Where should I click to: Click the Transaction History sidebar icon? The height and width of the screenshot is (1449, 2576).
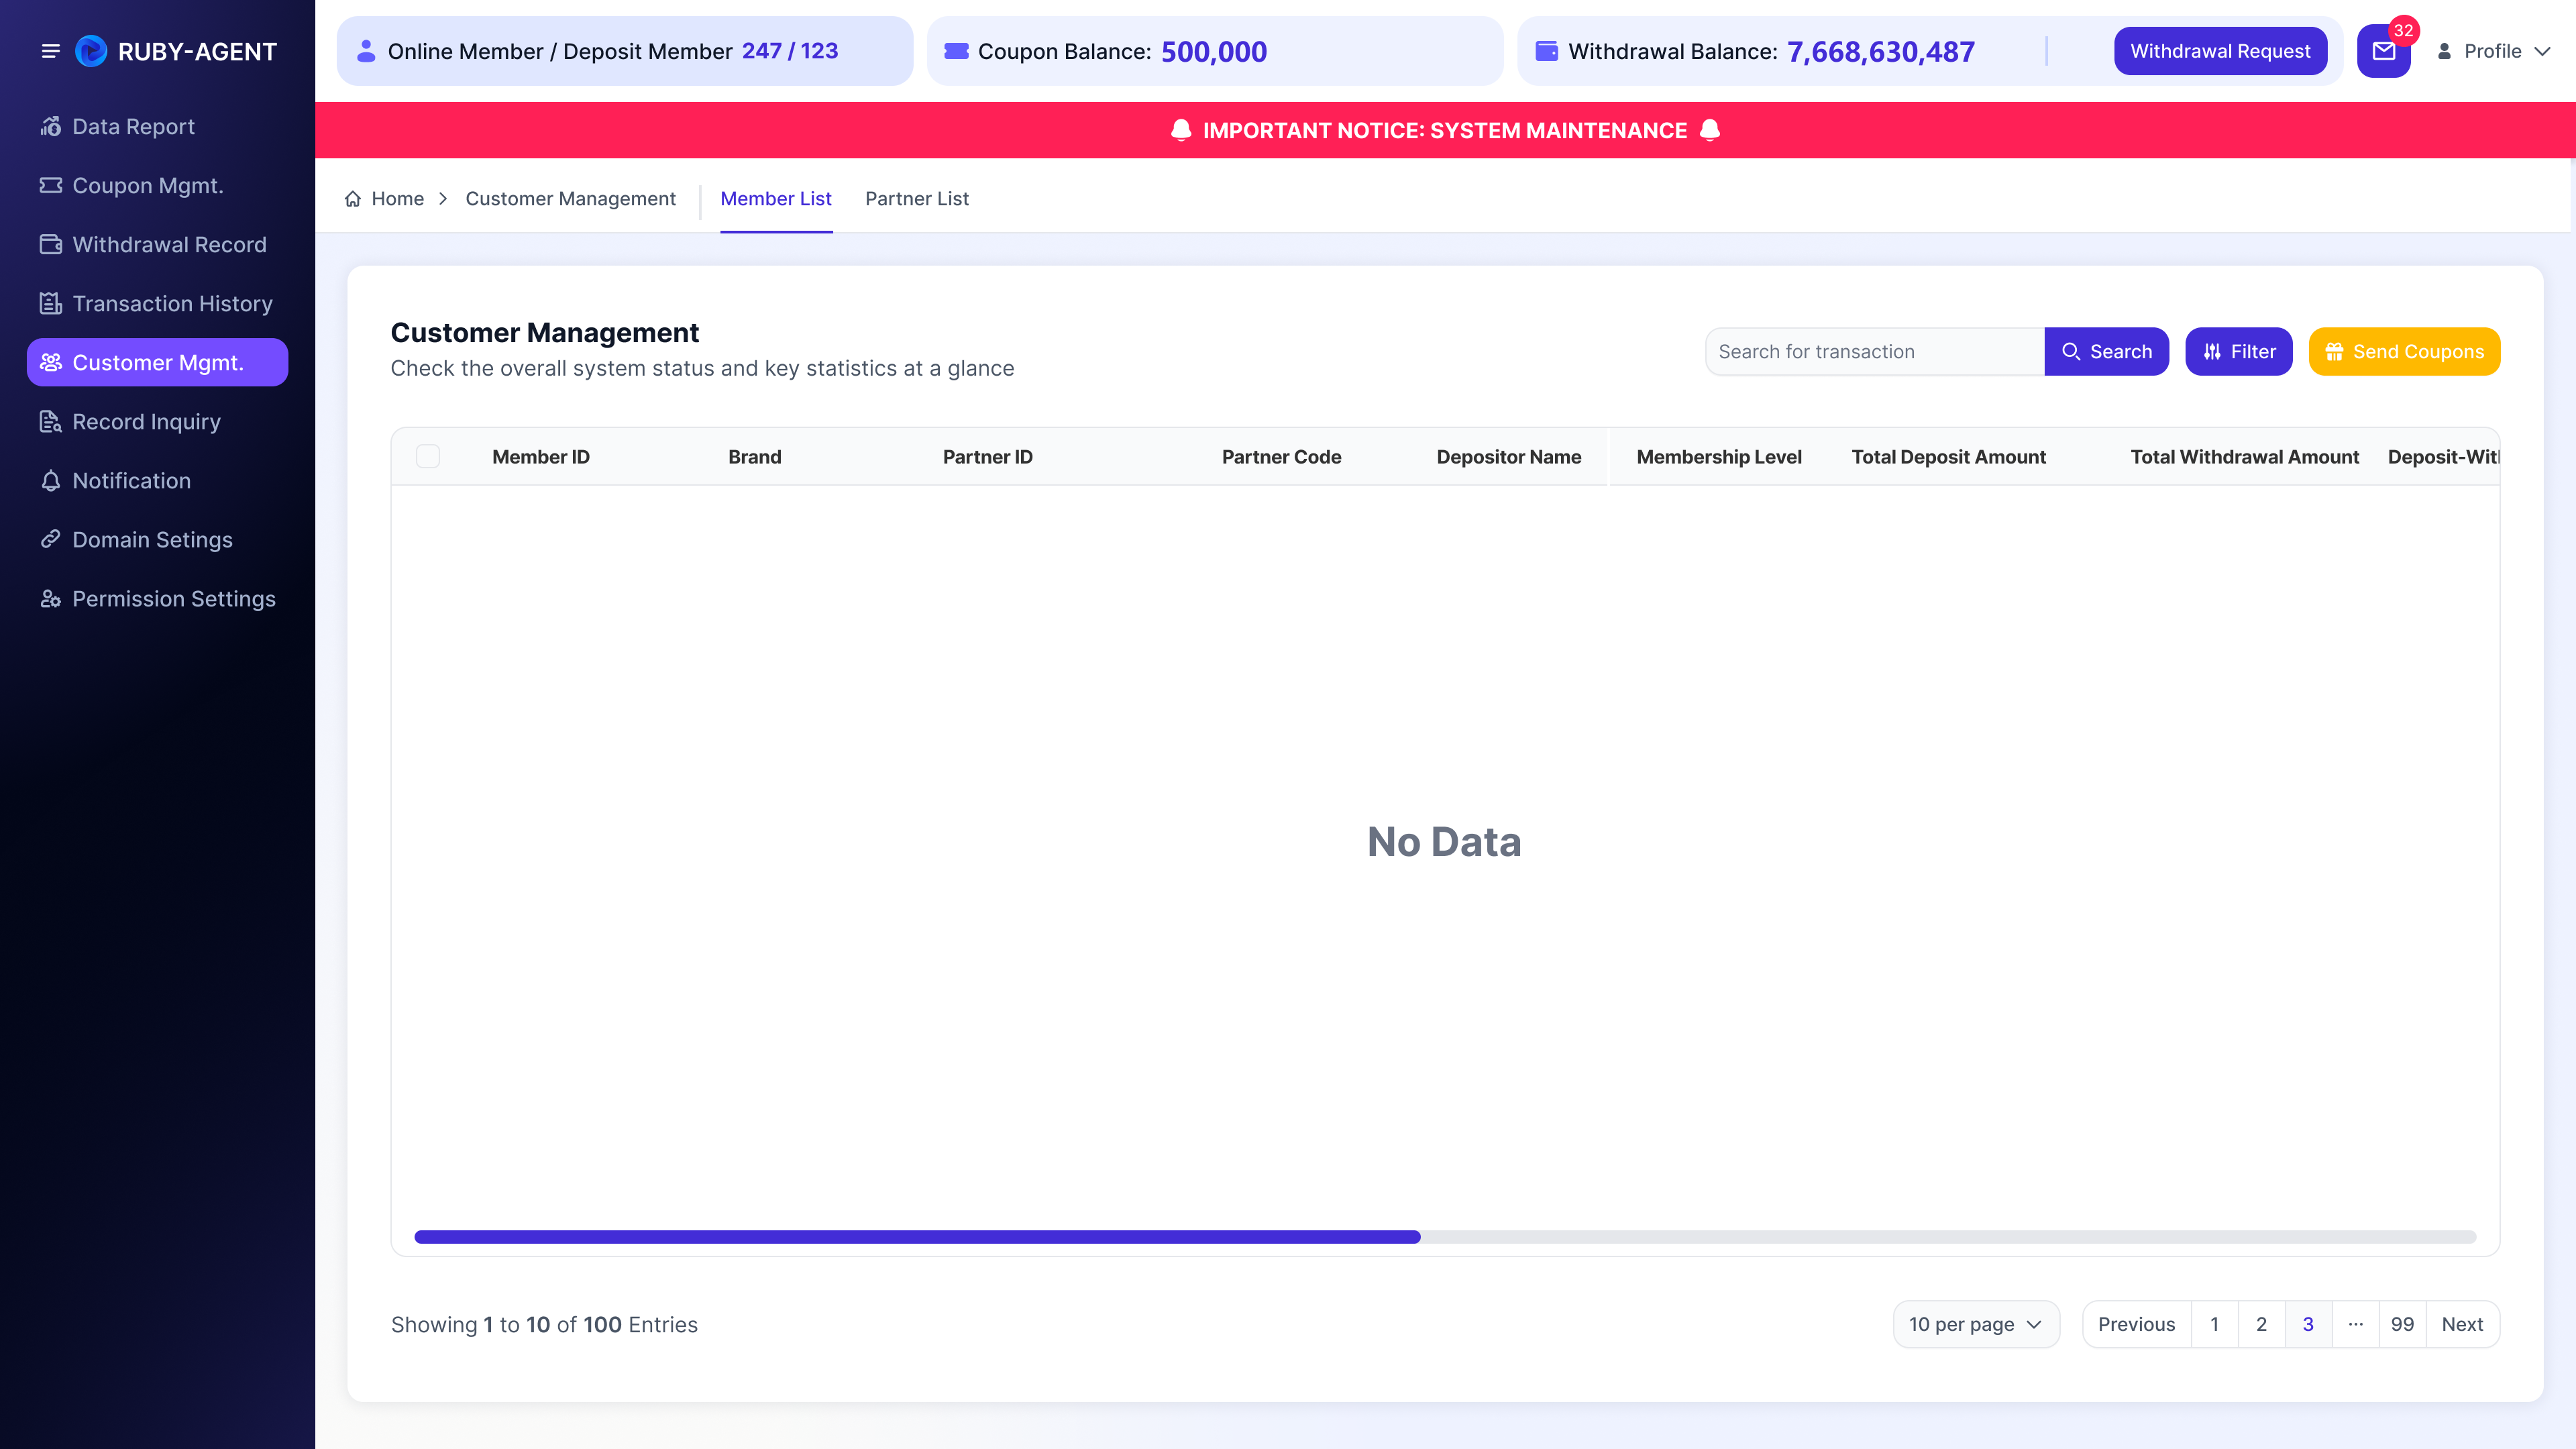pyautogui.click(x=51, y=304)
